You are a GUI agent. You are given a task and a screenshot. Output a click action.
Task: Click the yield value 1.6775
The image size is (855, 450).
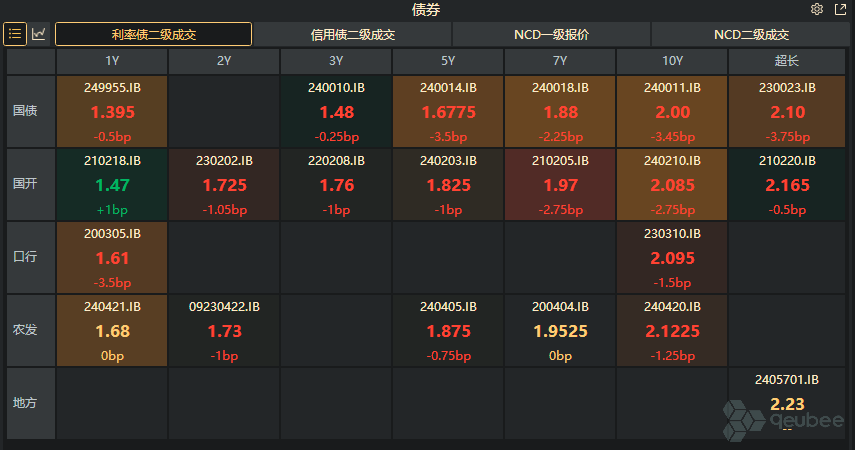pyautogui.click(x=448, y=112)
